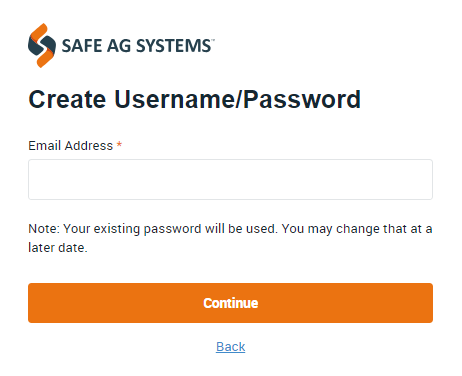
Task: Click the Safe Ag Systems logo emblem
Action: click(x=42, y=45)
